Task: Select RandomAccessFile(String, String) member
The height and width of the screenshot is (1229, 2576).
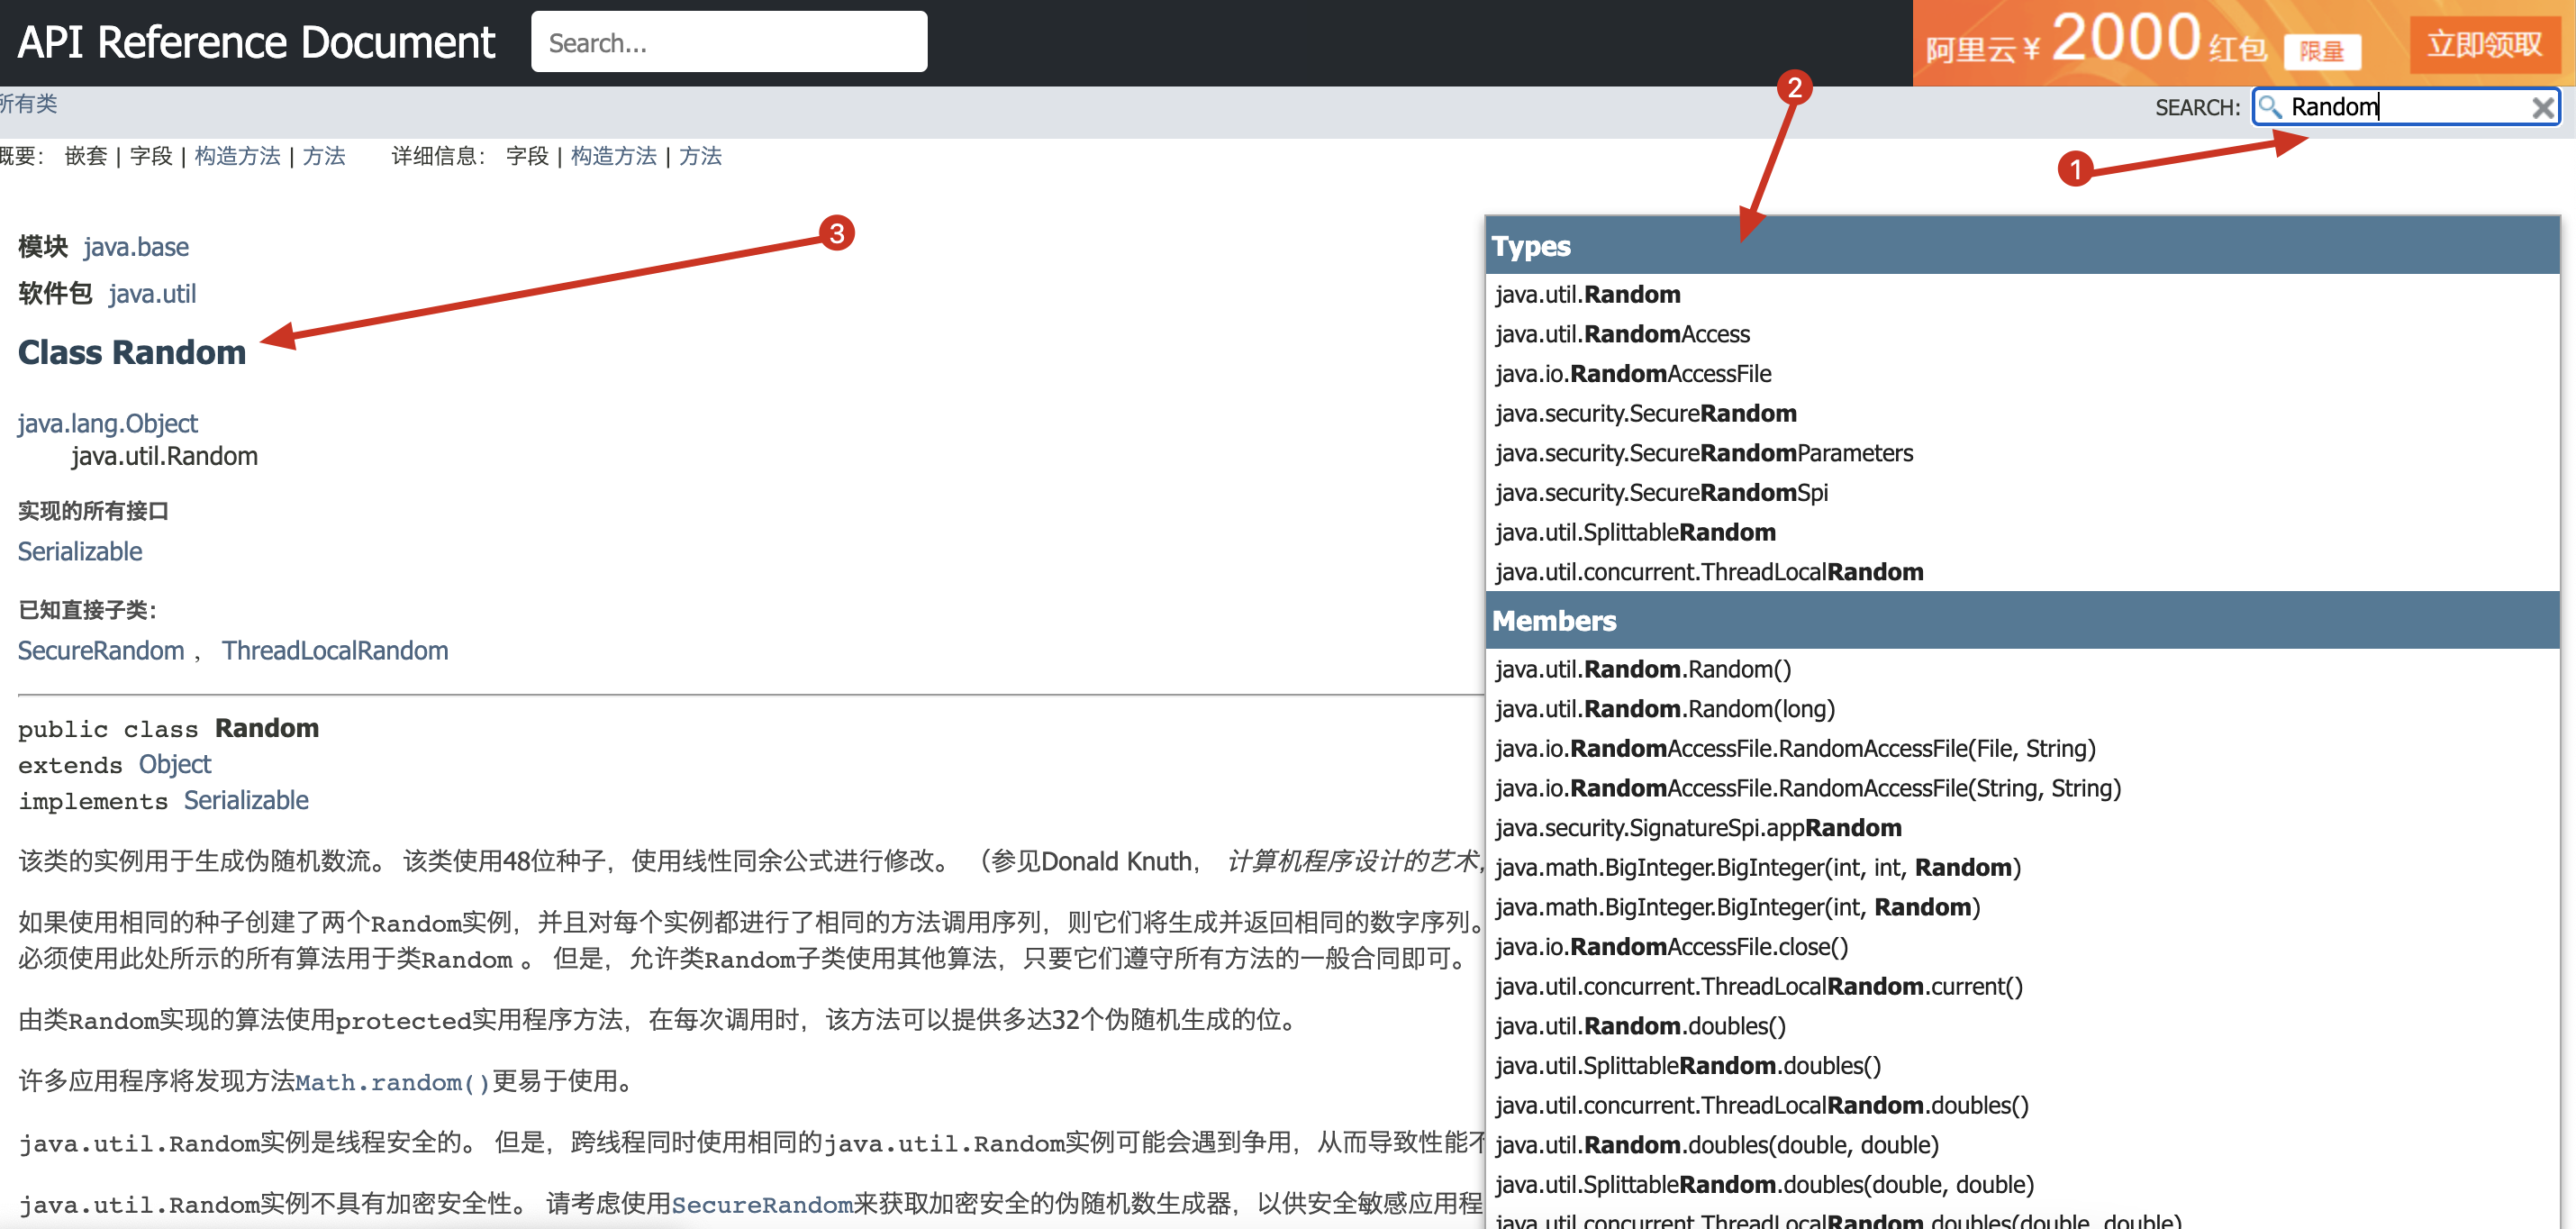Action: pos(2022,788)
